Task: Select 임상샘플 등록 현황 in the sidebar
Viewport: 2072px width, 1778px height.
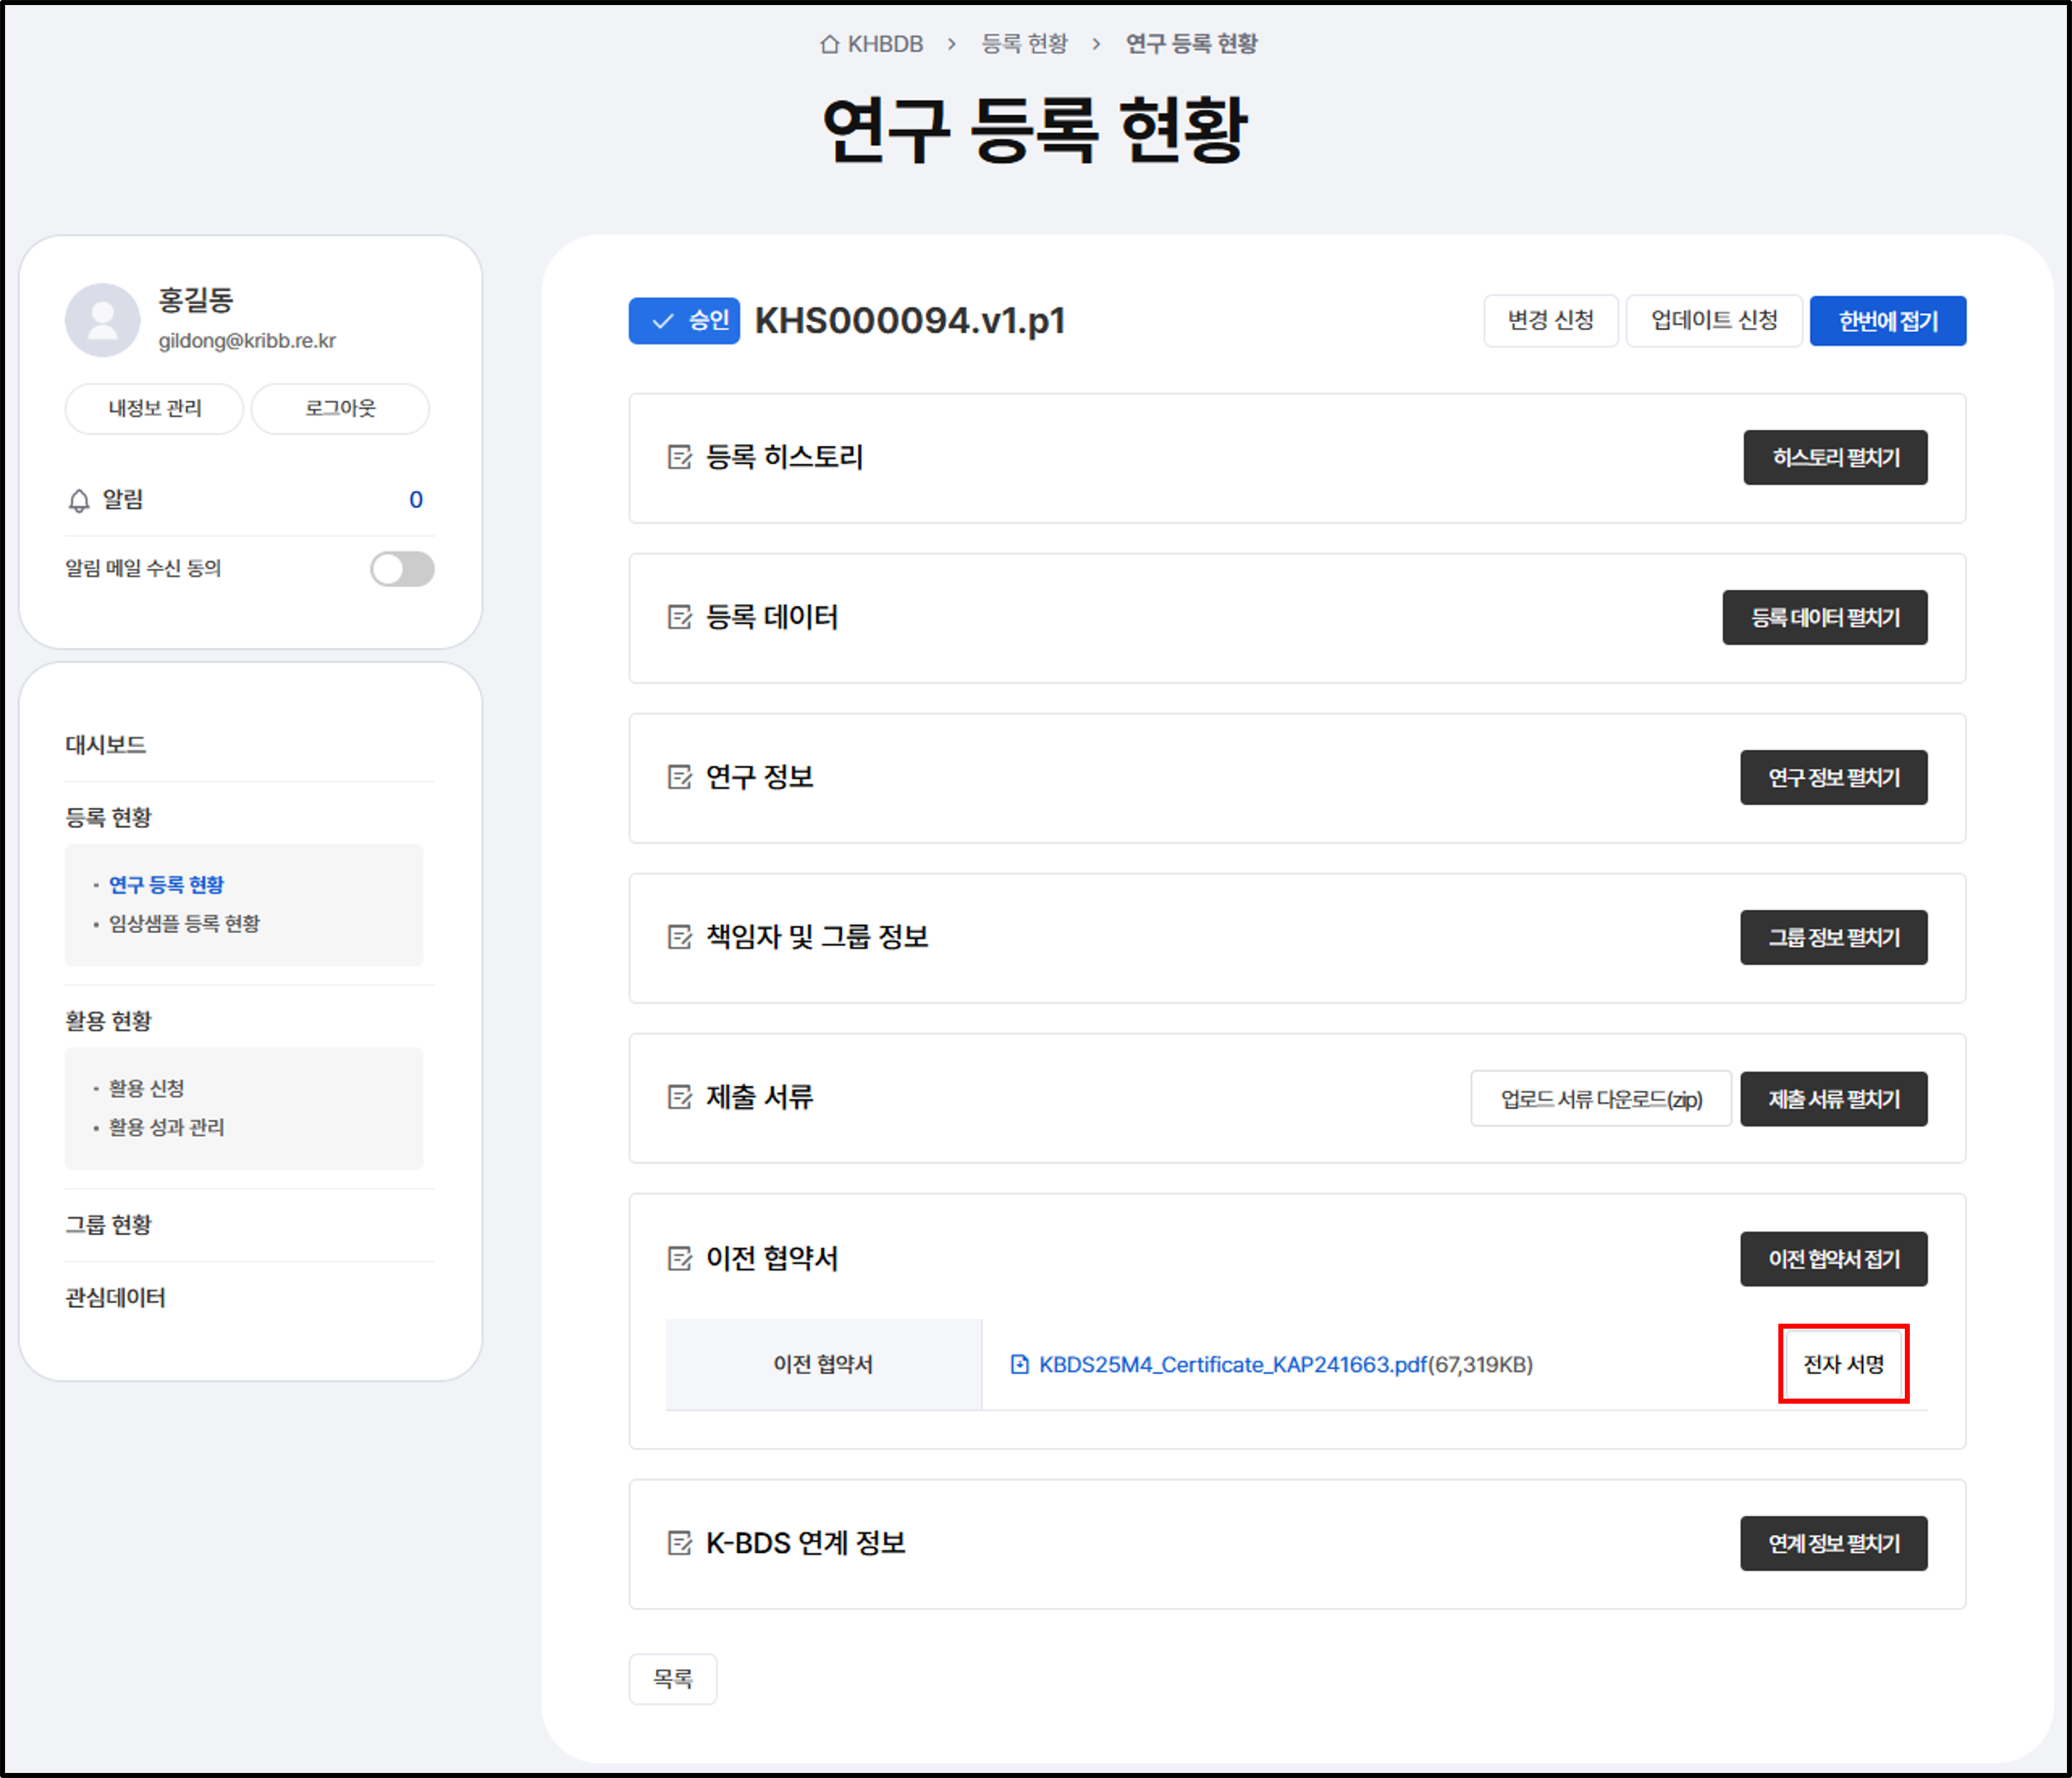Action: [x=185, y=923]
